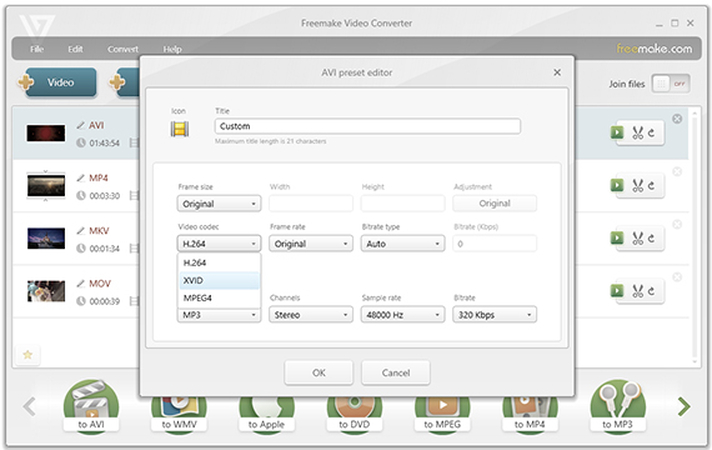Image resolution: width=712 pixels, height=450 pixels.
Task: Click the file list vertical scrollbar
Action: click(x=694, y=236)
